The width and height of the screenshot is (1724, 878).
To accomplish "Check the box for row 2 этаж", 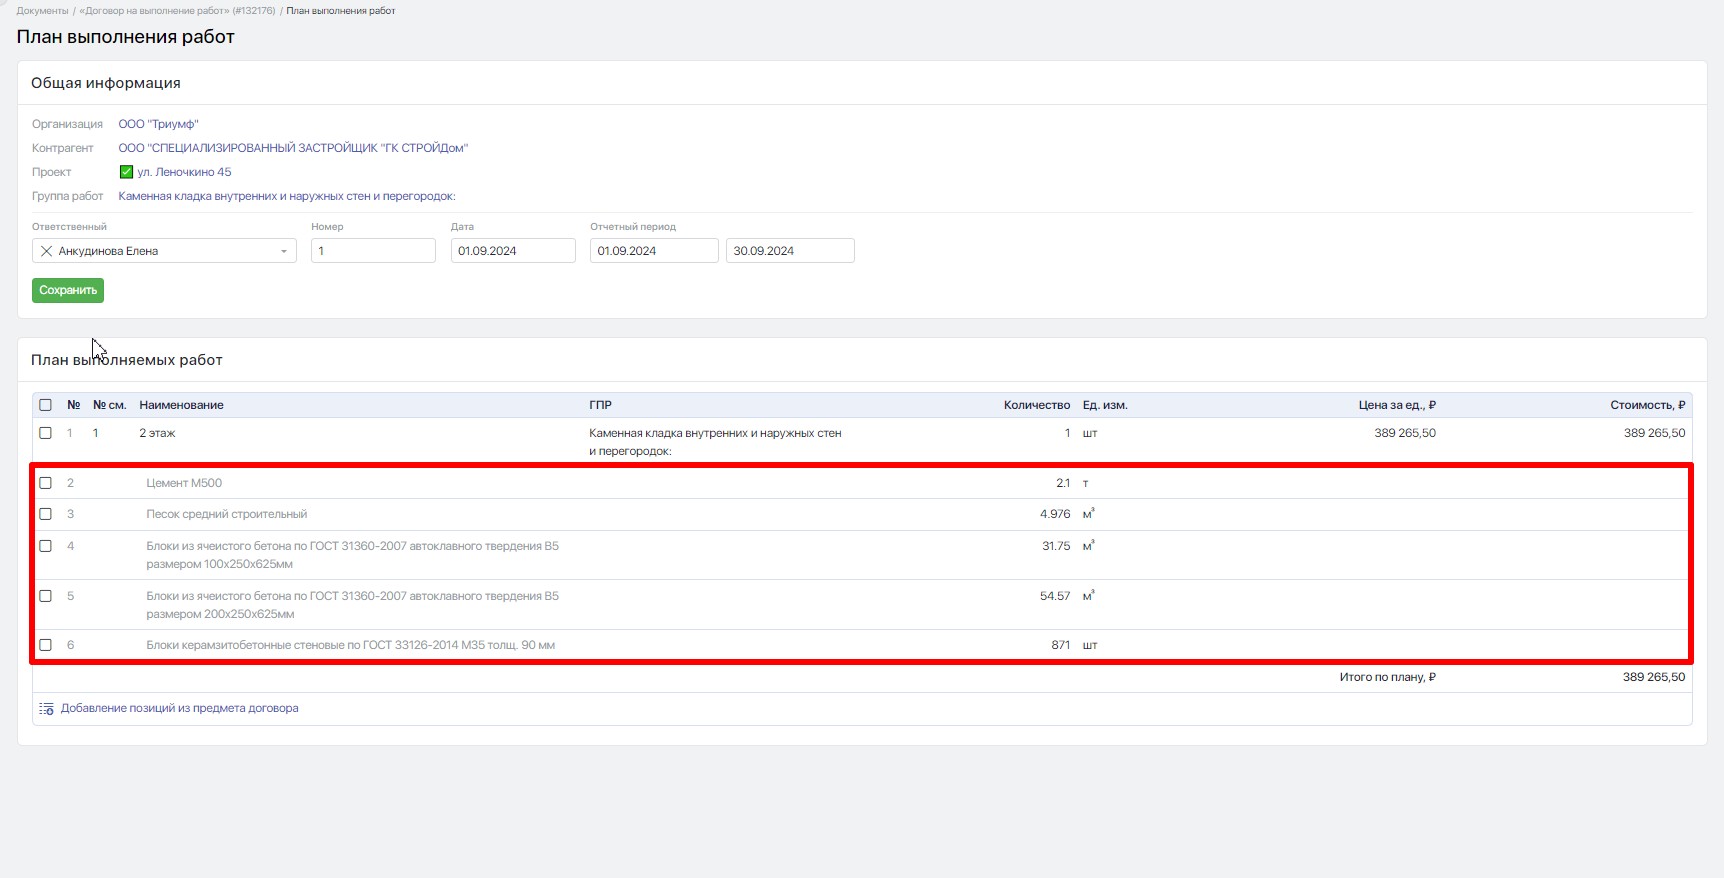I will (x=45, y=433).
